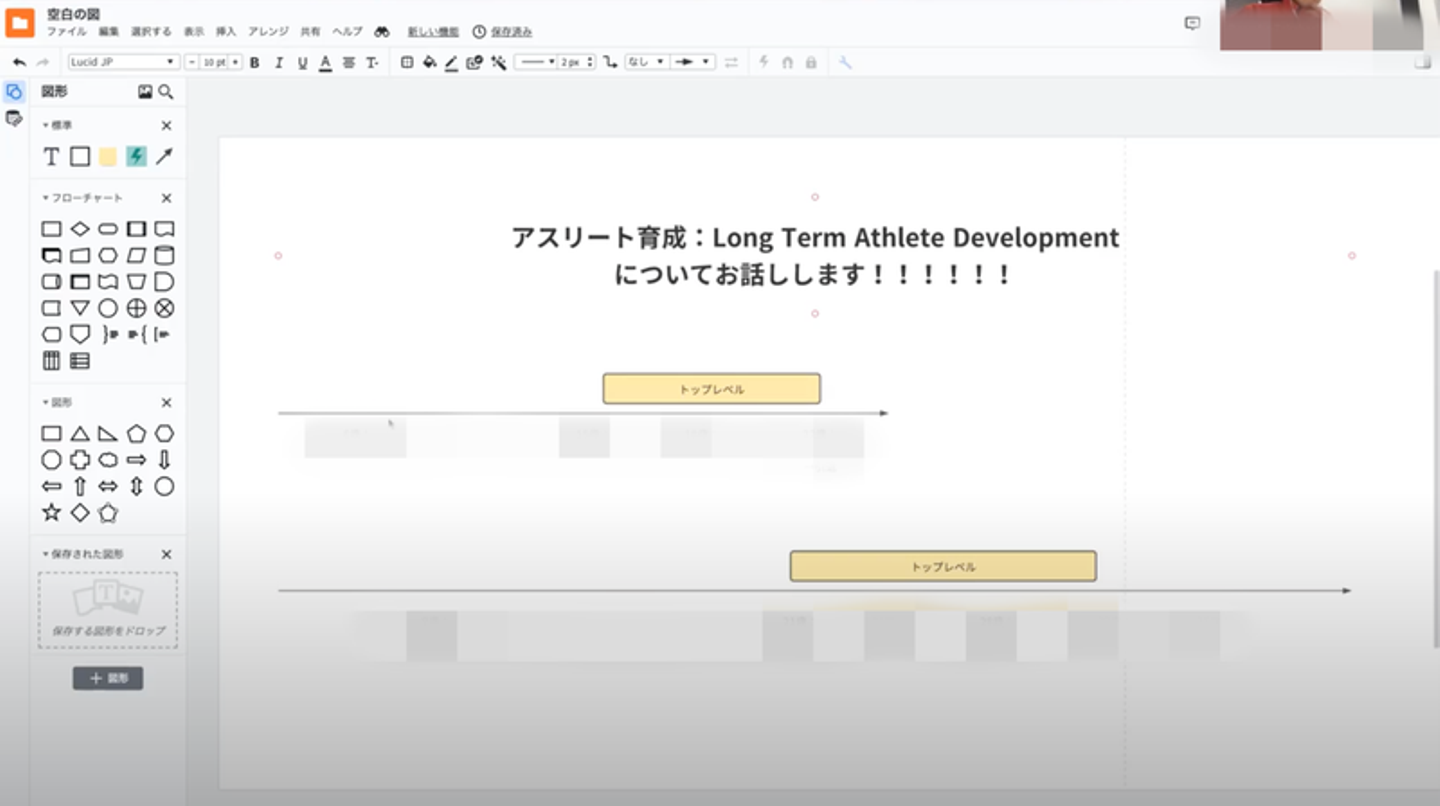The height and width of the screenshot is (806, 1440).
Task: Open the ファイル menu
Action: click(x=67, y=32)
